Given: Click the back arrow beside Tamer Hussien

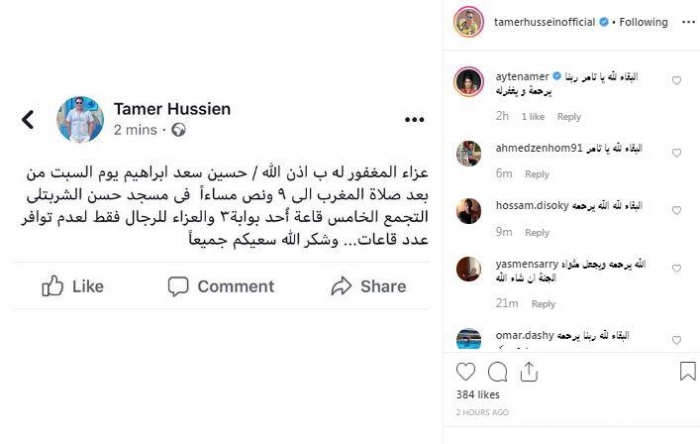Looking at the screenshot, I should pos(28,120).
